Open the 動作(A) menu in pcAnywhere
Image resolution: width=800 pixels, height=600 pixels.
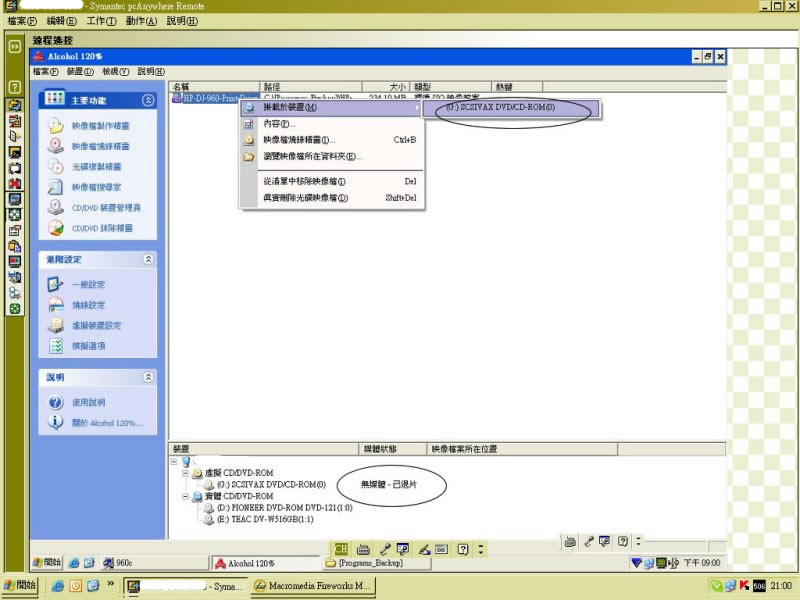[x=141, y=21]
